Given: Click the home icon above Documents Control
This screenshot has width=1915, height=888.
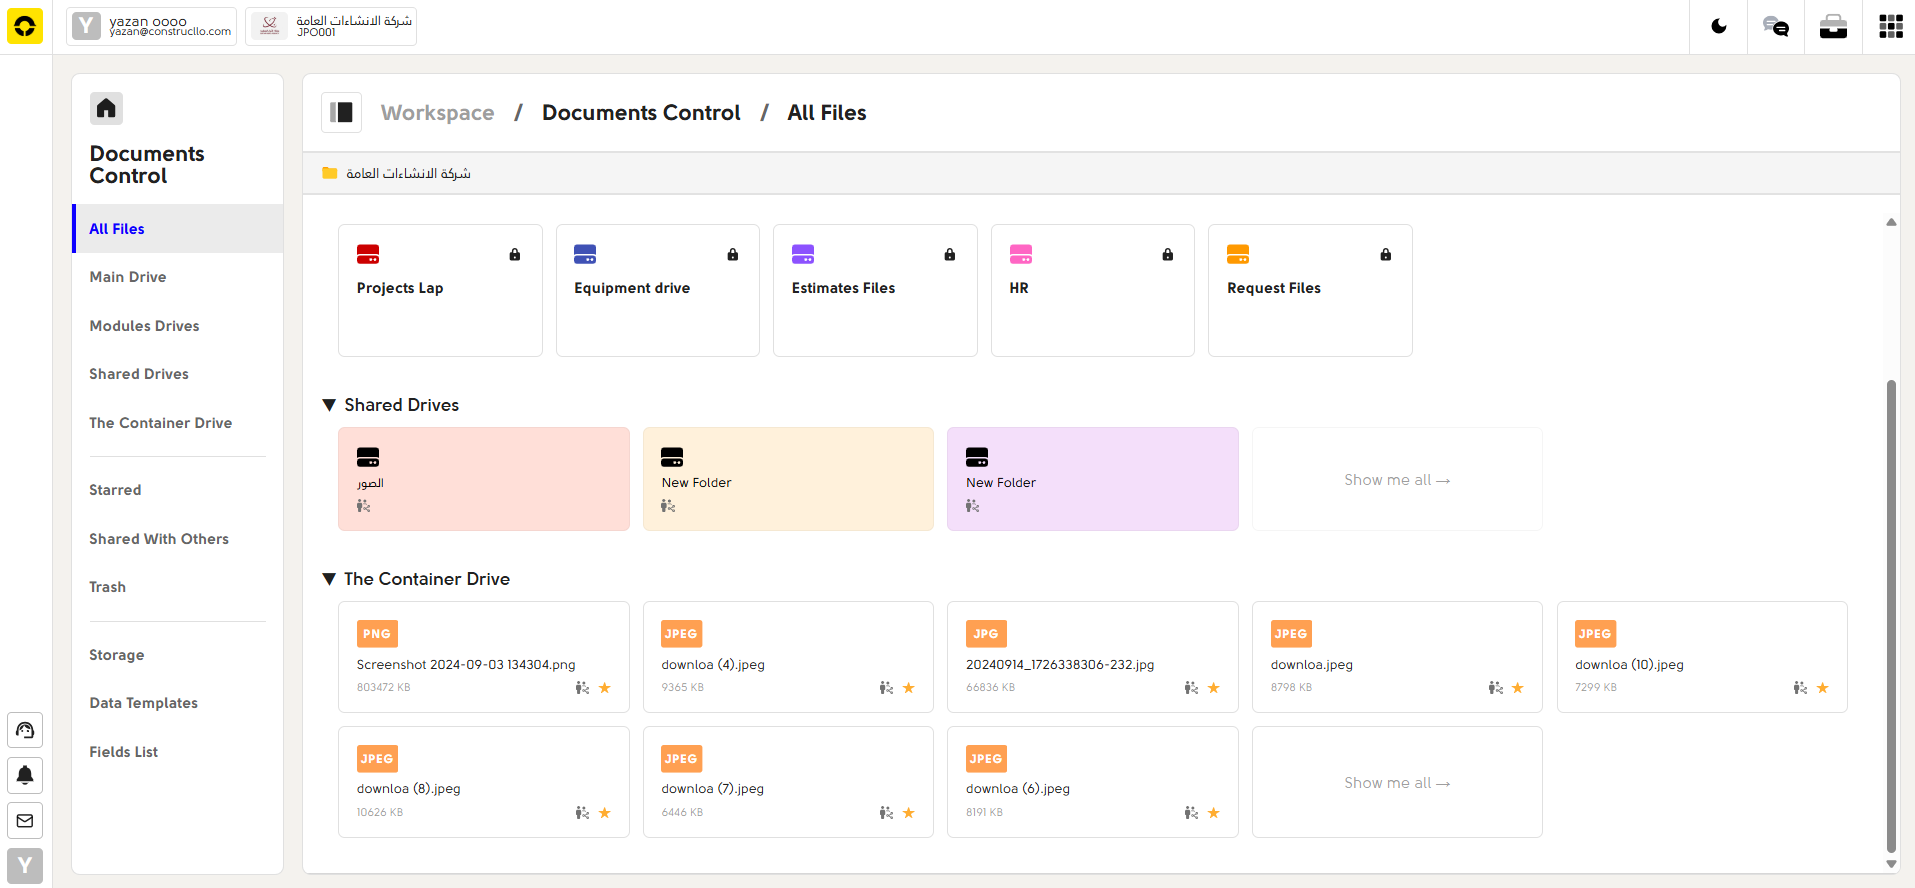Looking at the screenshot, I should [x=106, y=108].
